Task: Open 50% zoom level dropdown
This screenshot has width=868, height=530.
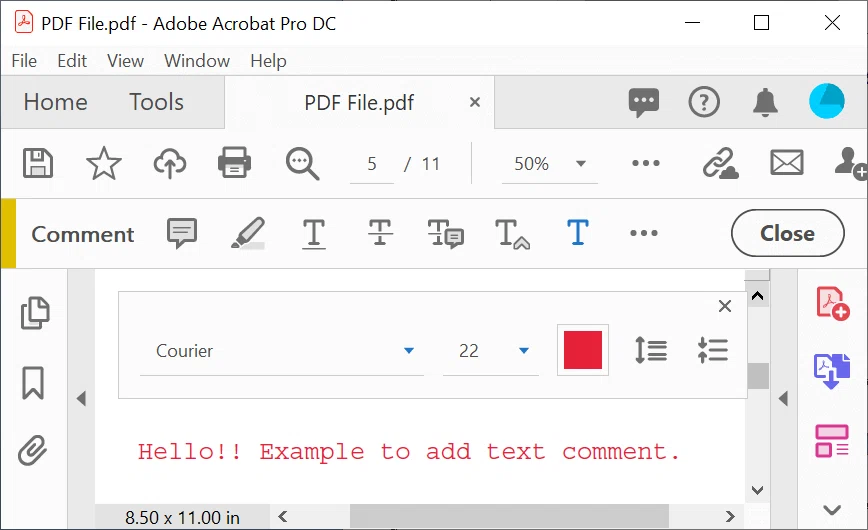Action: 549,163
